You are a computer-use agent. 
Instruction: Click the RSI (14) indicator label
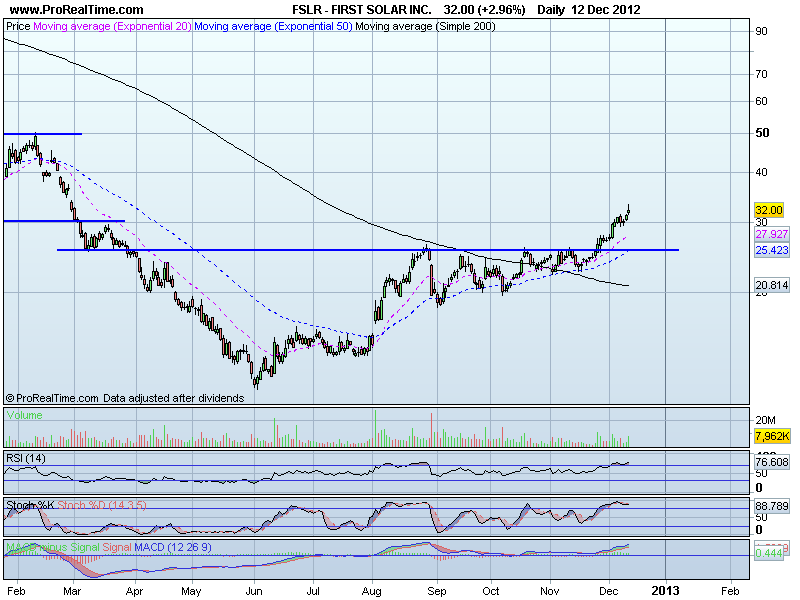(x=26, y=458)
